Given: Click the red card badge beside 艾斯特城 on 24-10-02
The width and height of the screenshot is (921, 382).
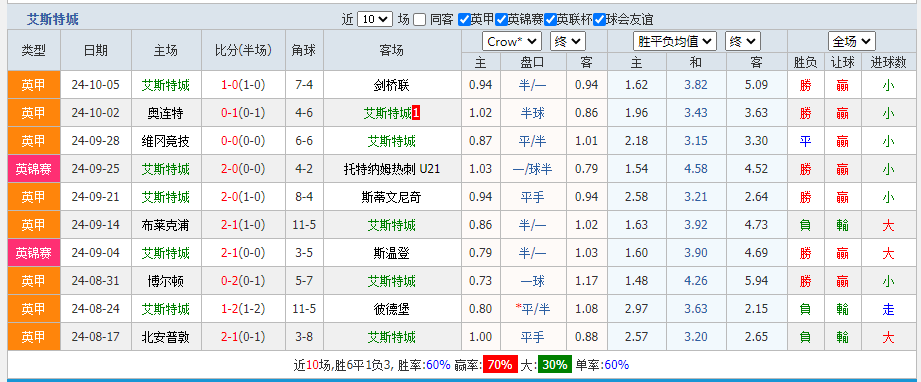Looking at the screenshot, I should tap(416, 113).
